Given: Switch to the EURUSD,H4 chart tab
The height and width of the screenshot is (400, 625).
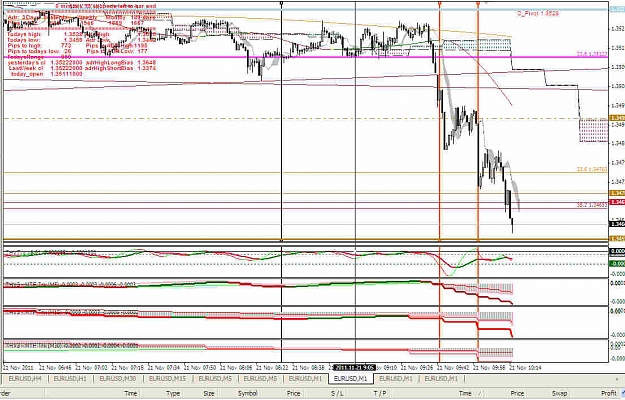Looking at the screenshot, I should (25, 378).
